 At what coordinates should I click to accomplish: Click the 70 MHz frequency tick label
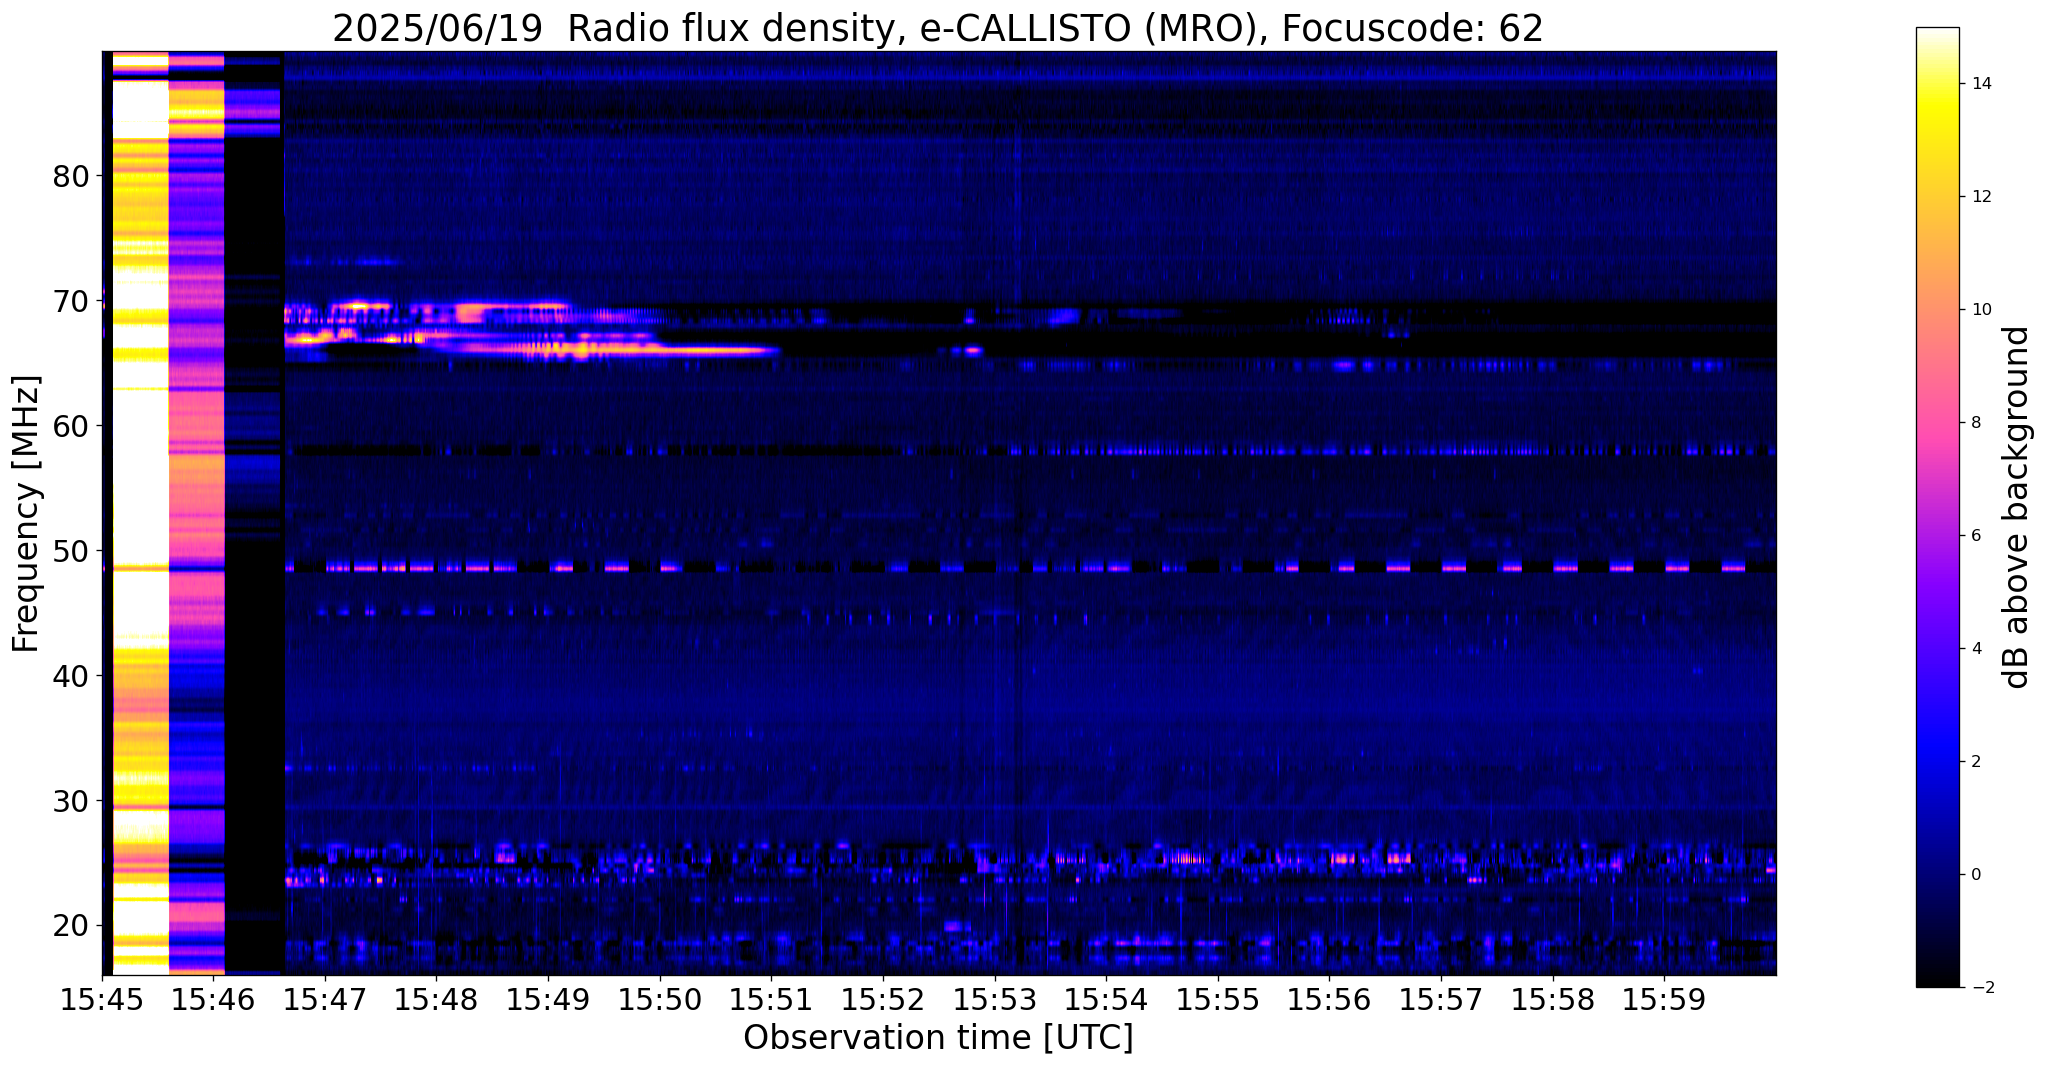coord(71,301)
